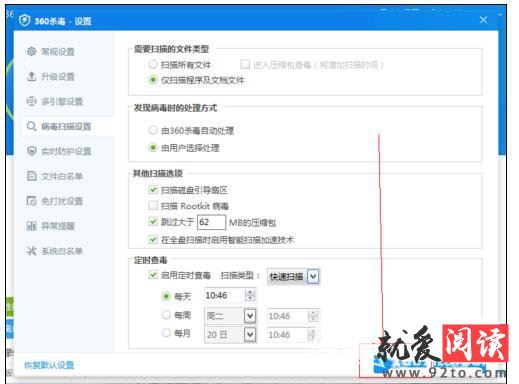Select 仅扫描程序及文档文件 radio button
Viewport: 519px width, 384px height.
153,80
